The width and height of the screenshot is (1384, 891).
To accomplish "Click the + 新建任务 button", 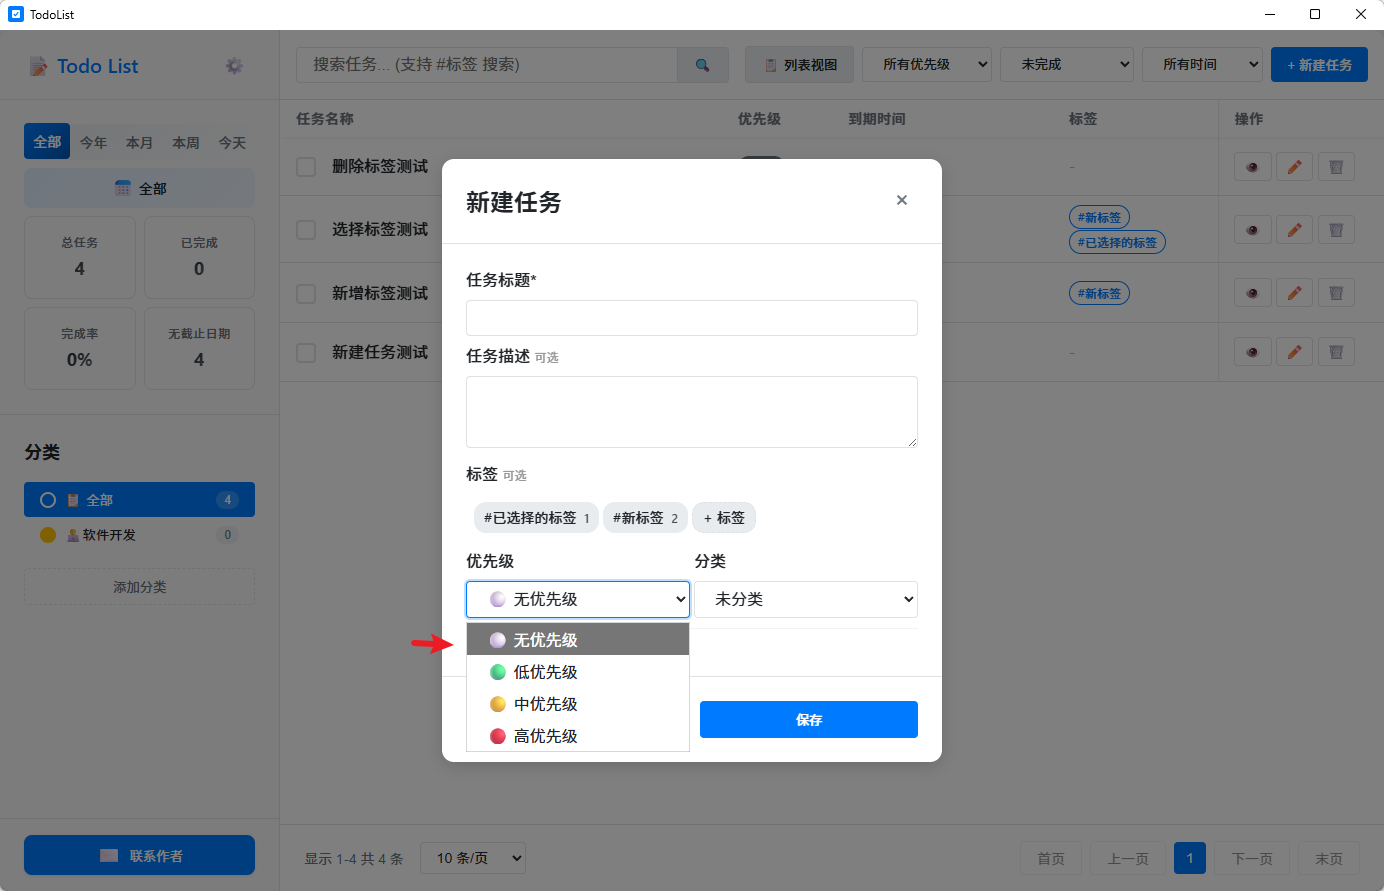I will tap(1319, 65).
